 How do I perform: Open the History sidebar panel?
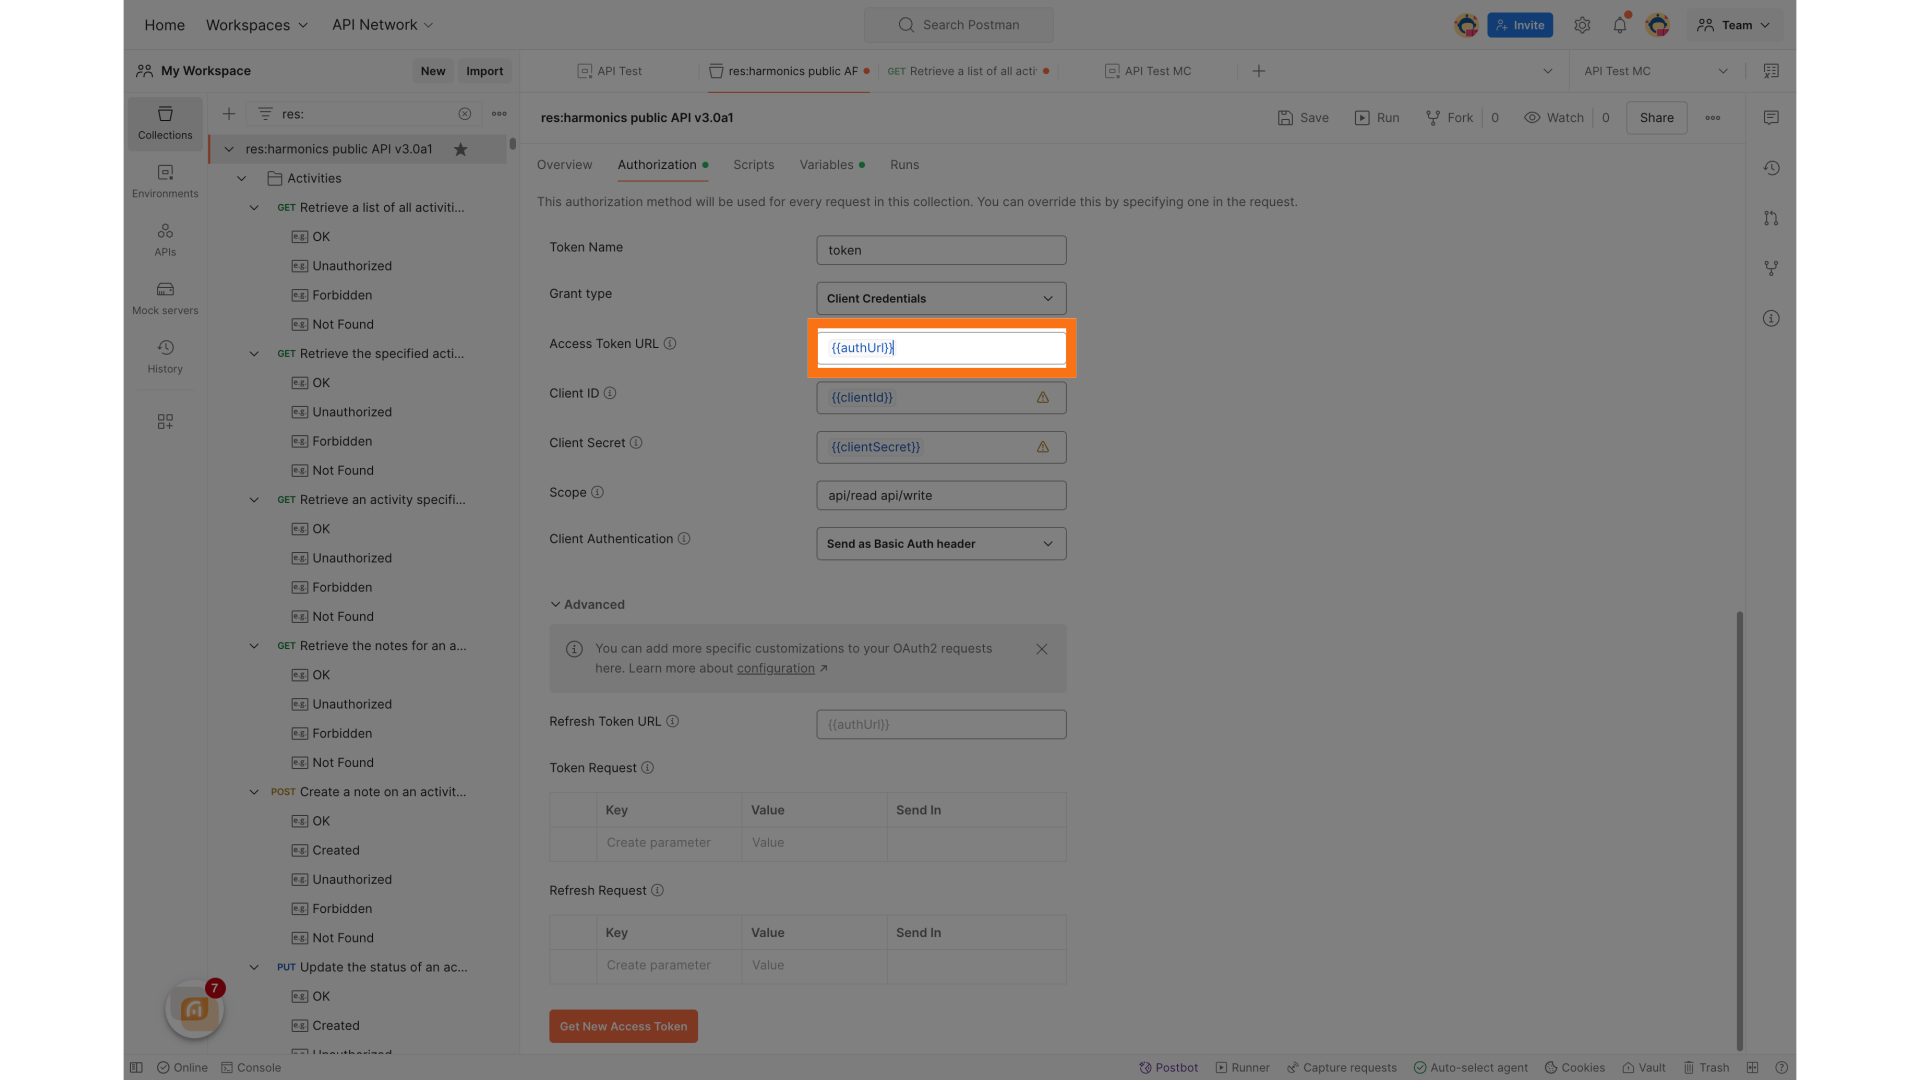point(164,355)
